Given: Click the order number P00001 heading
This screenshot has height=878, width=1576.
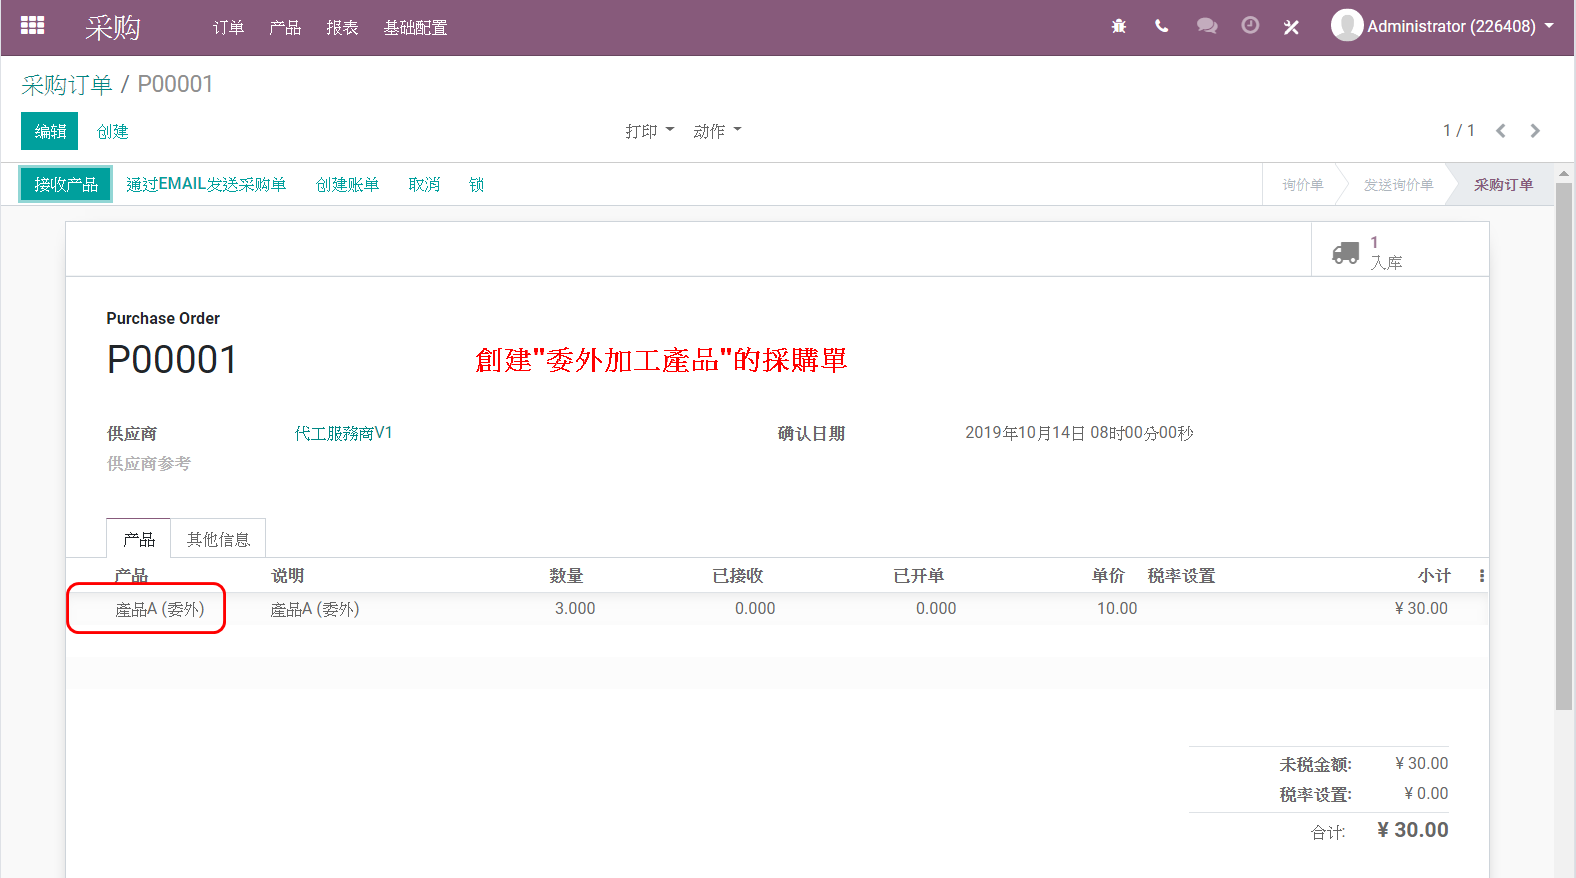Looking at the screenshot, I should [x=172, y=360].
